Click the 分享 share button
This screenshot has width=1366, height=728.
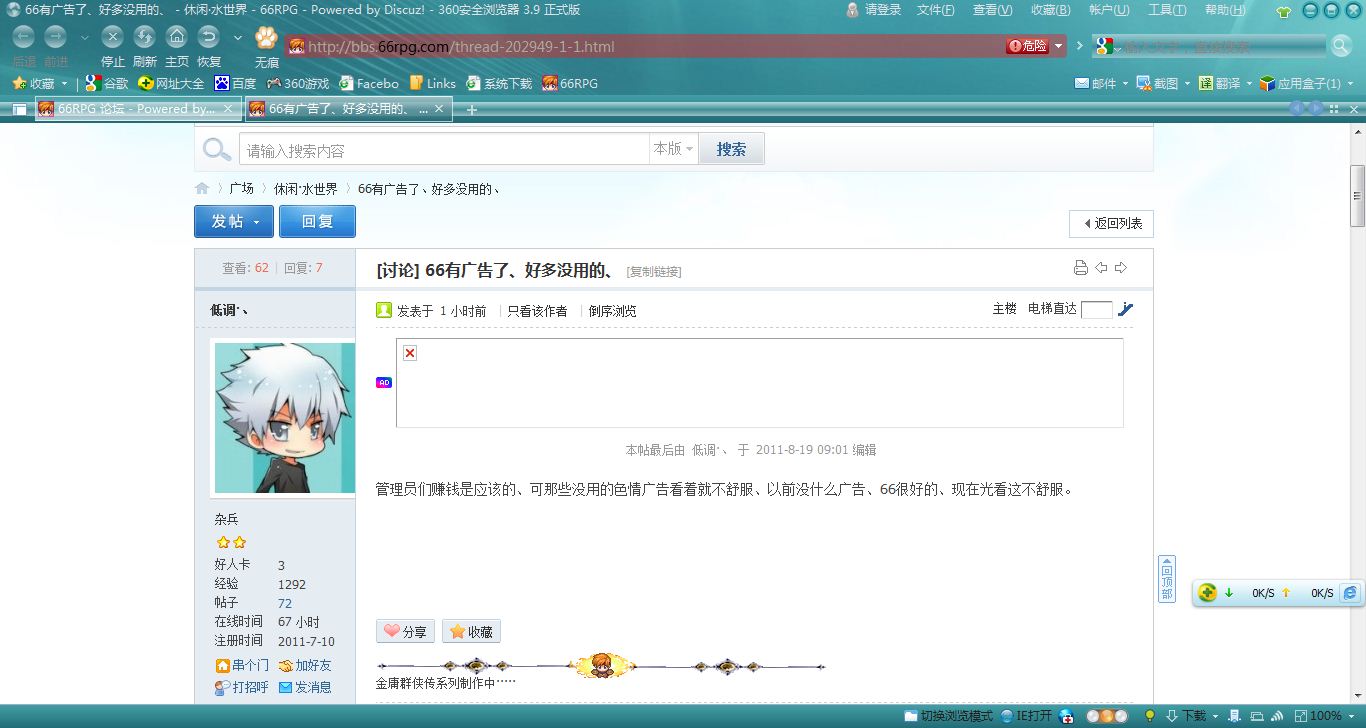click(x=405, y=631)
